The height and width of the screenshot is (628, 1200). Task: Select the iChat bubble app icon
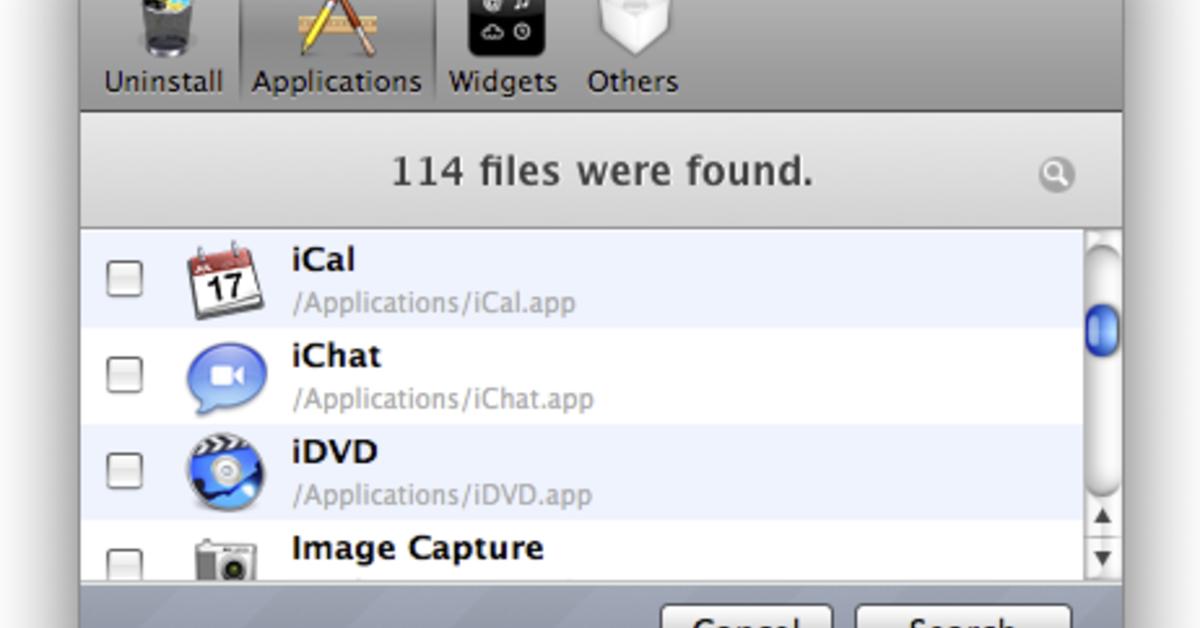point(227,378)
